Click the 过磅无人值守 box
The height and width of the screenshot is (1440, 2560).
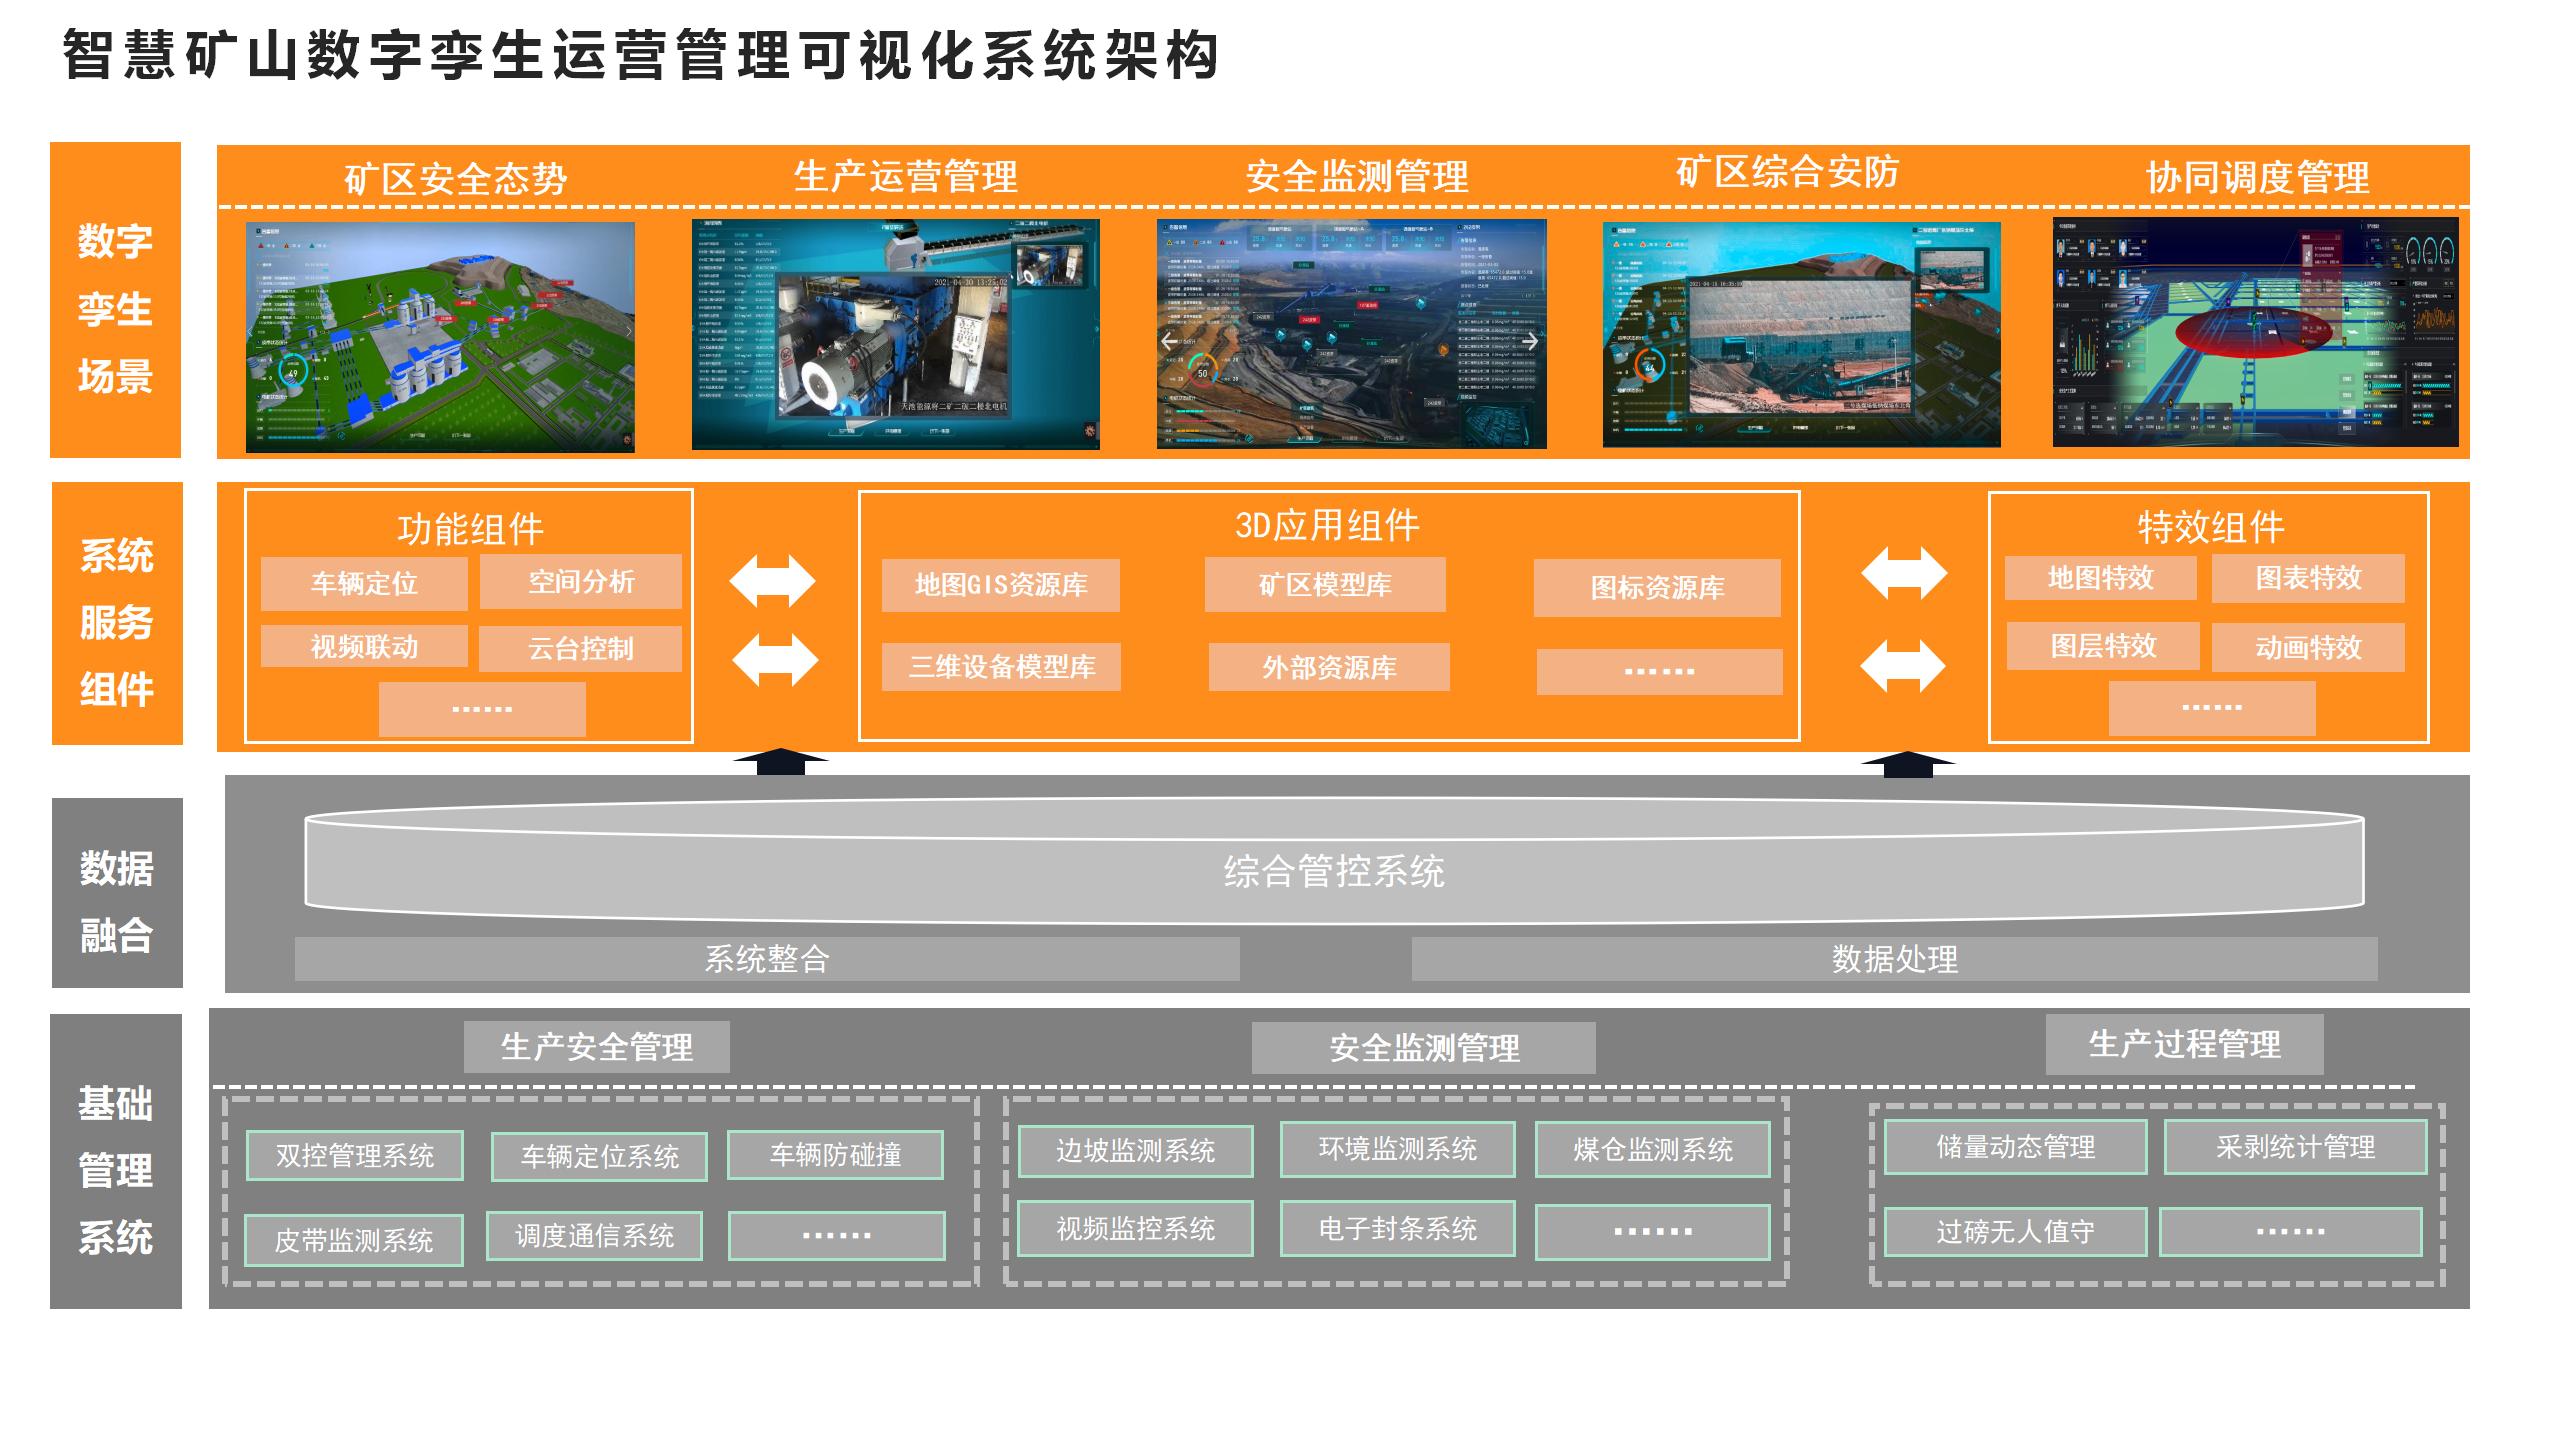pyautogui.click(x=2015, y=1232)
